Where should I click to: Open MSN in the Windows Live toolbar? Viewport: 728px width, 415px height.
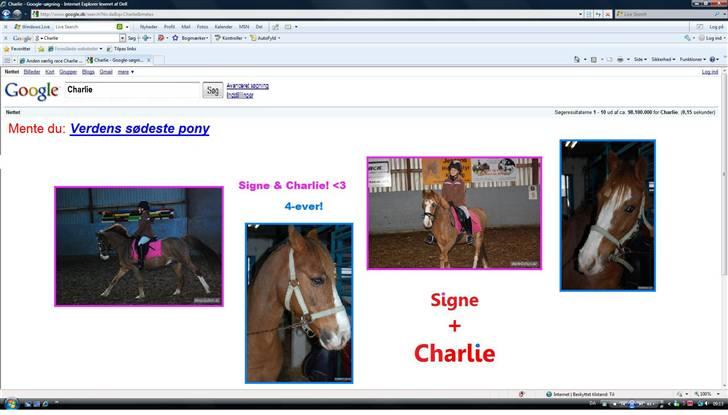(x=244, y=27)
